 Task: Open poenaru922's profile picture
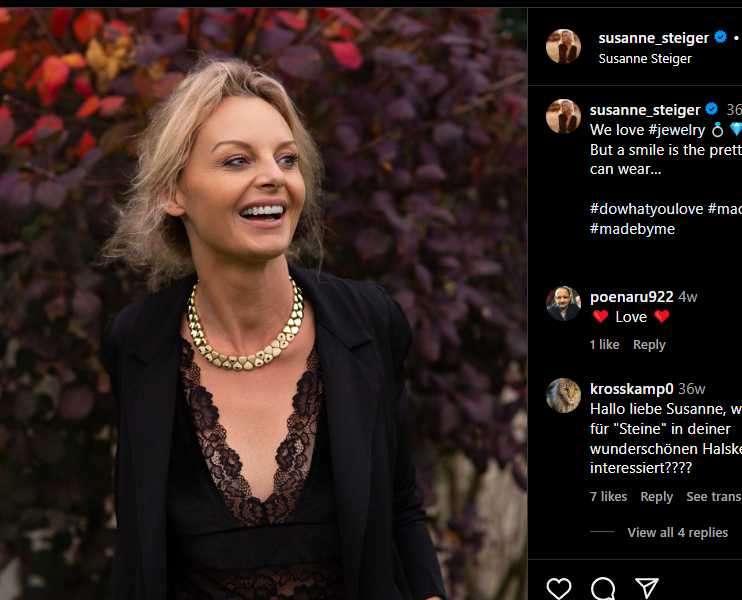pos(563,303)
